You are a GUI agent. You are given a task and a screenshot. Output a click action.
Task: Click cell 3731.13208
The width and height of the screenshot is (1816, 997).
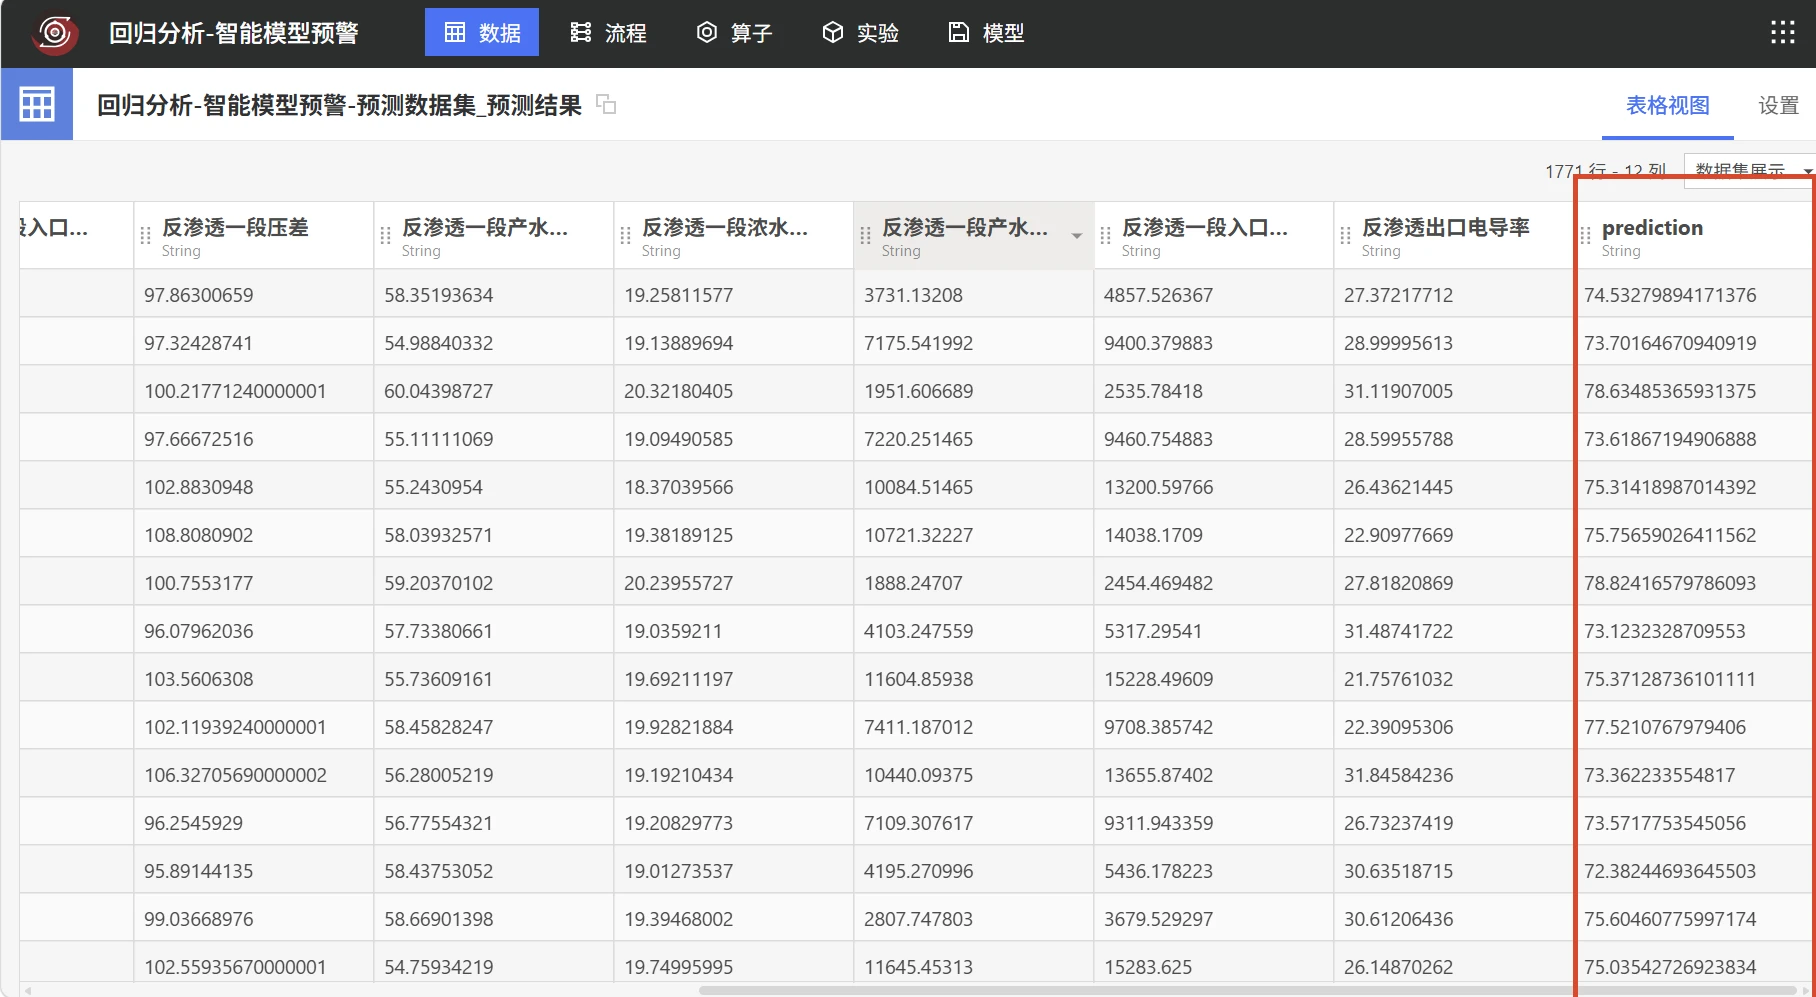coord(974,295)
